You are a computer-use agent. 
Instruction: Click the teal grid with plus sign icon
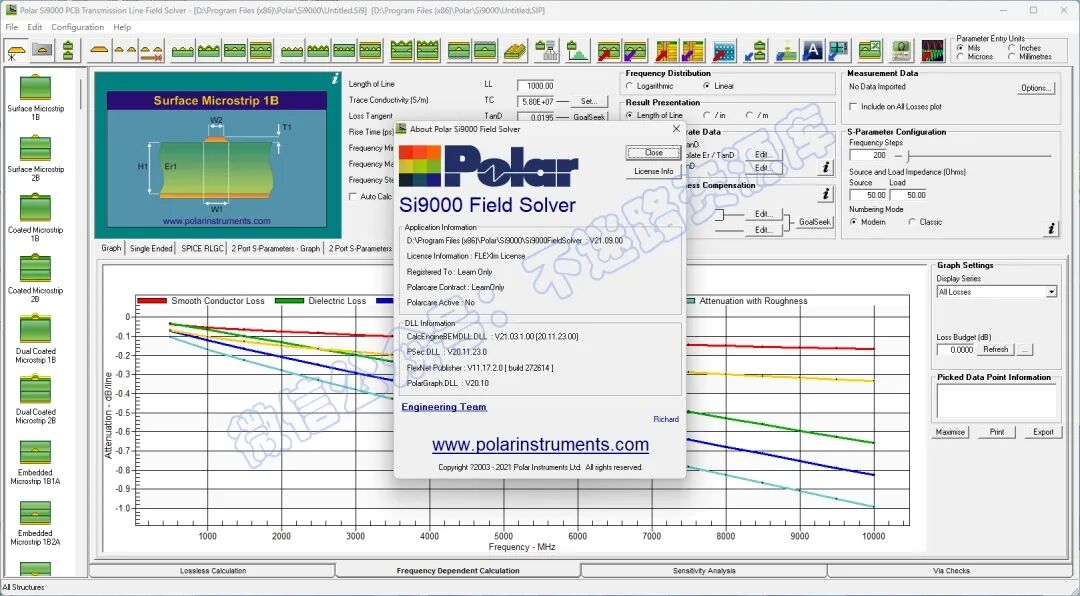click(x=838, y=50)
